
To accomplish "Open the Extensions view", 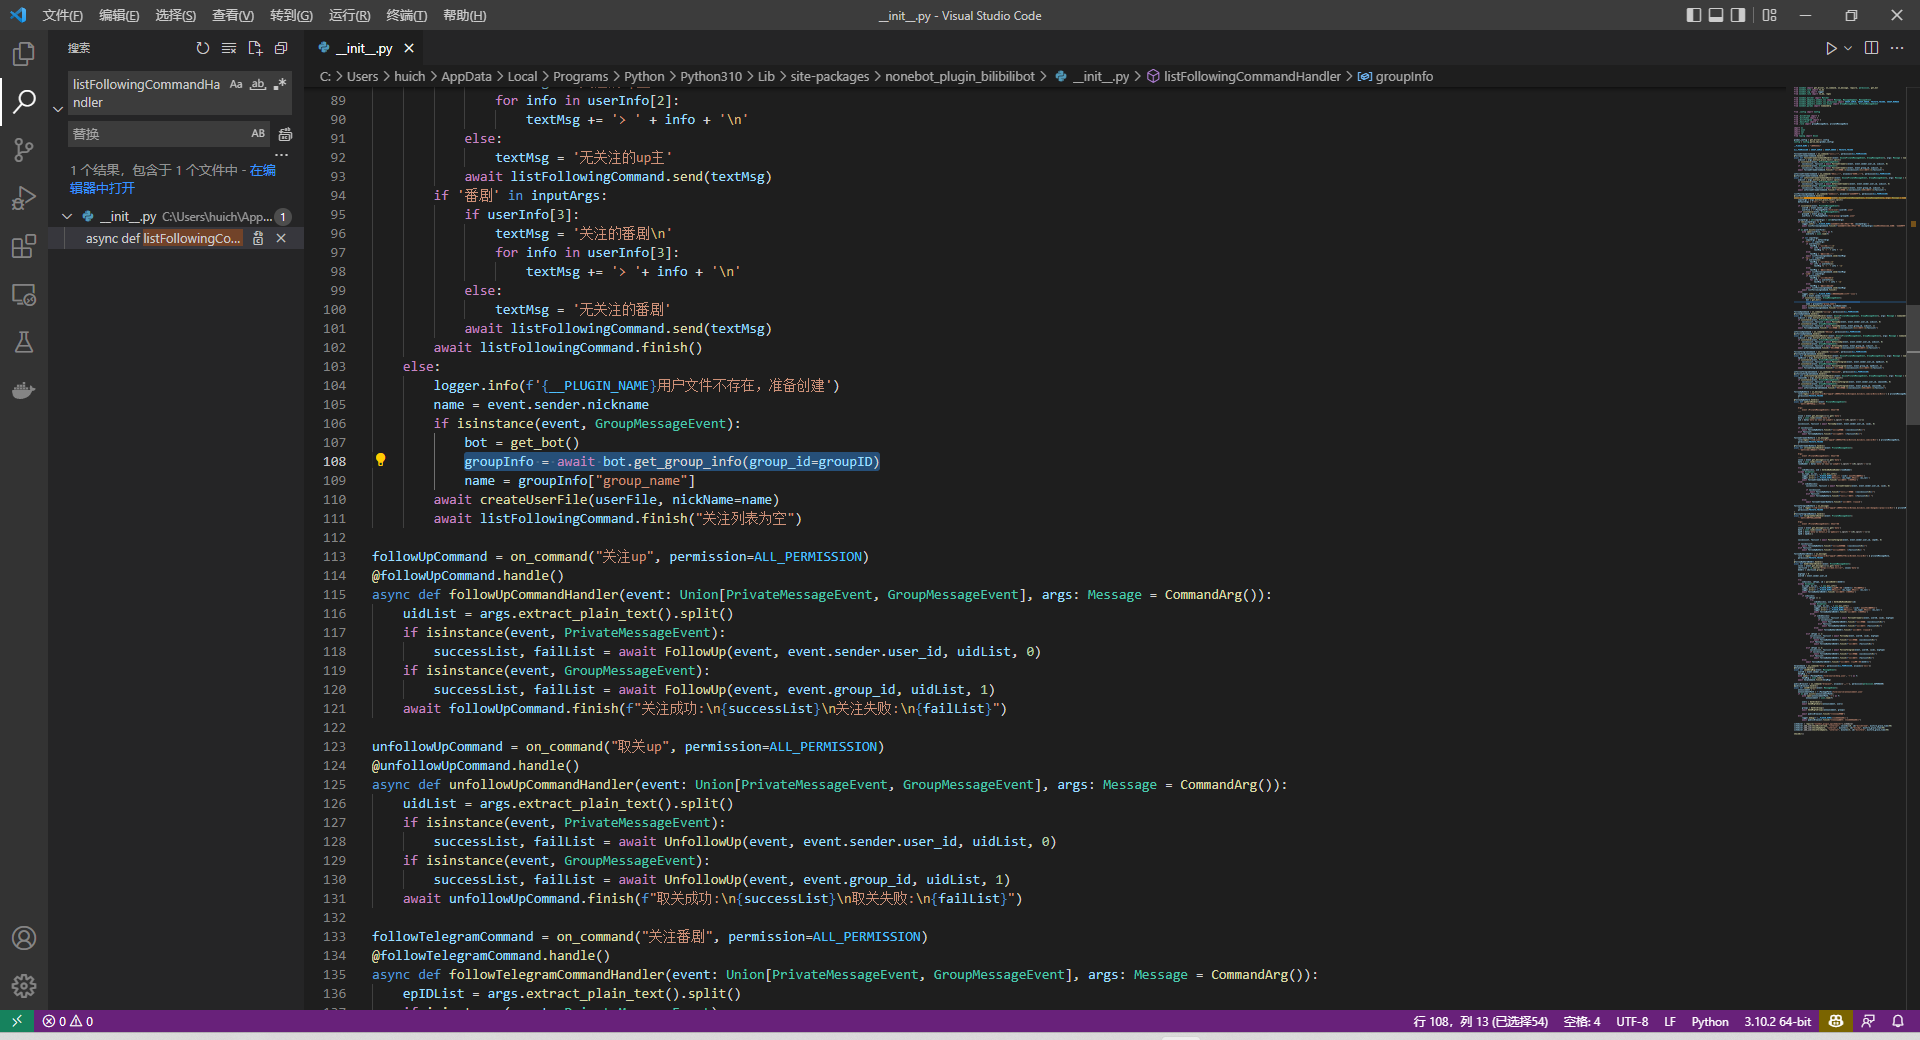I will coord(23,246).
